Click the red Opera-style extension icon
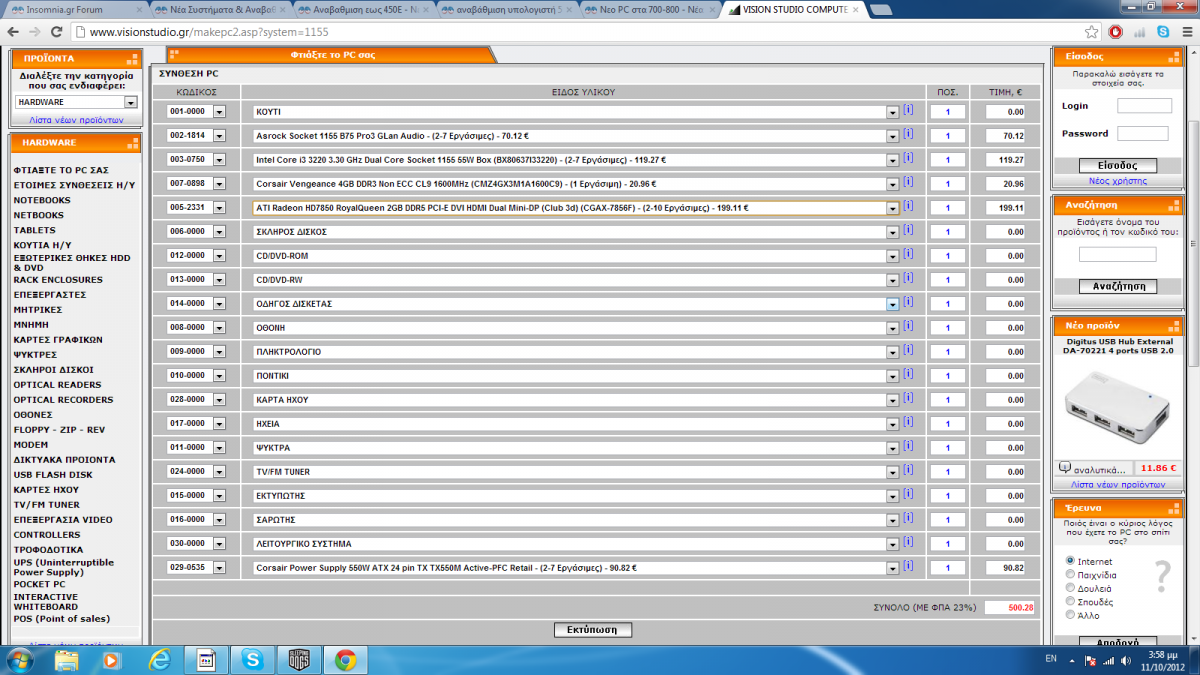 click(x=1115, y=32)
